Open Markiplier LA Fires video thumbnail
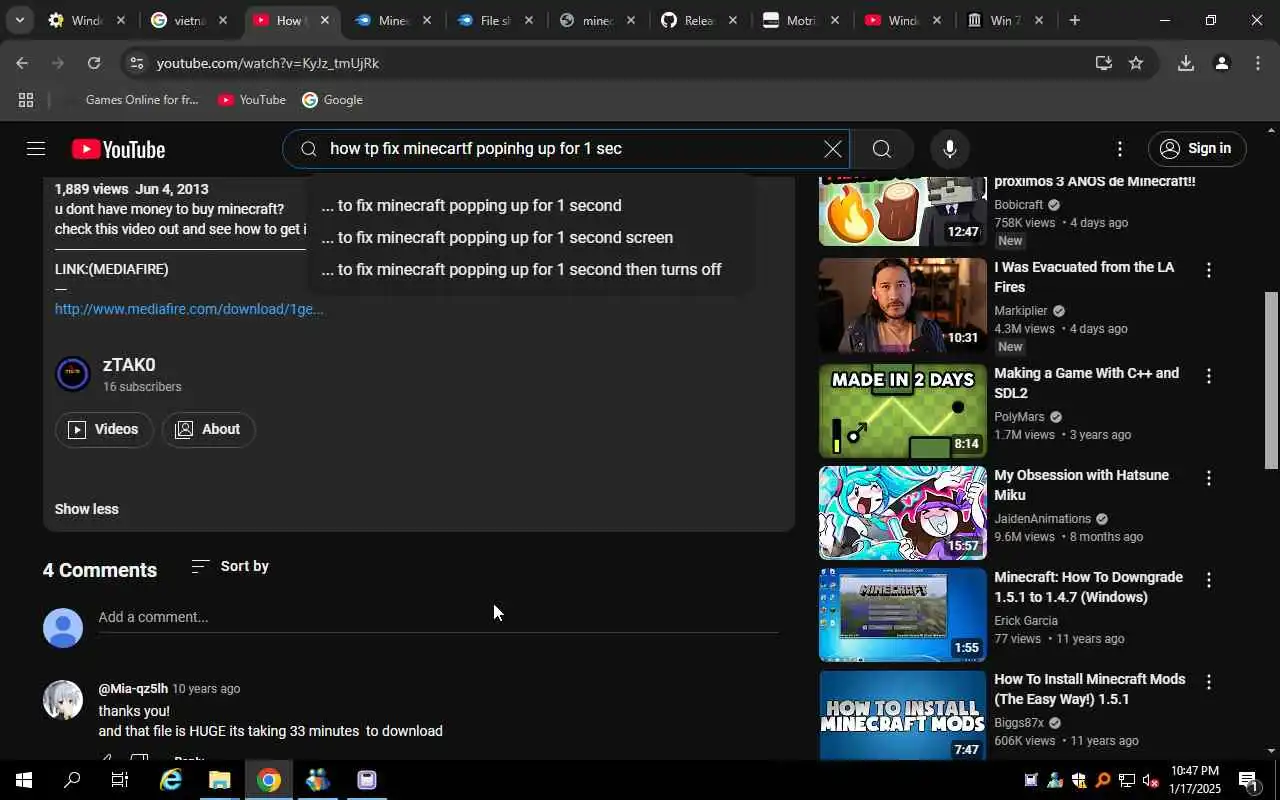Screen dimensions: 1280x800 coord(903,305)
